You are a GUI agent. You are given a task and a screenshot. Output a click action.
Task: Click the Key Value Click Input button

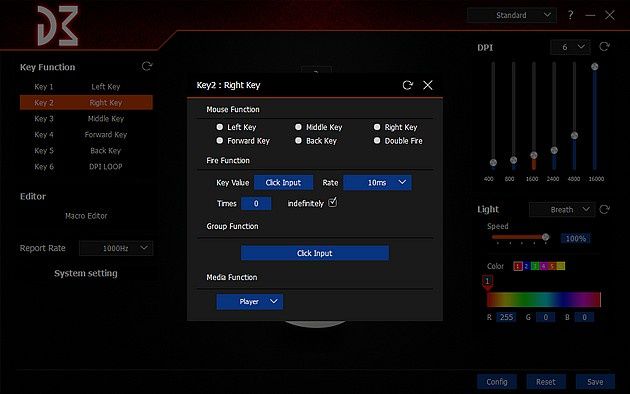(x=283, y=183)
